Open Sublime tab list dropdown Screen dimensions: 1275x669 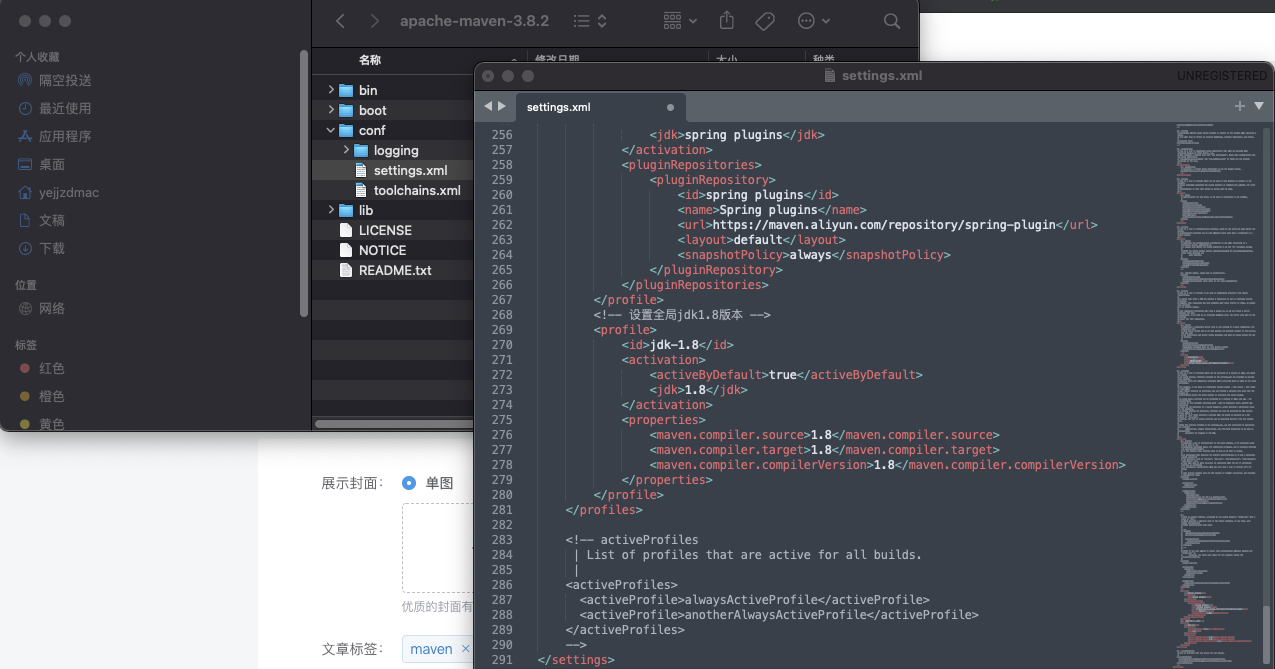pos(1259,106)
